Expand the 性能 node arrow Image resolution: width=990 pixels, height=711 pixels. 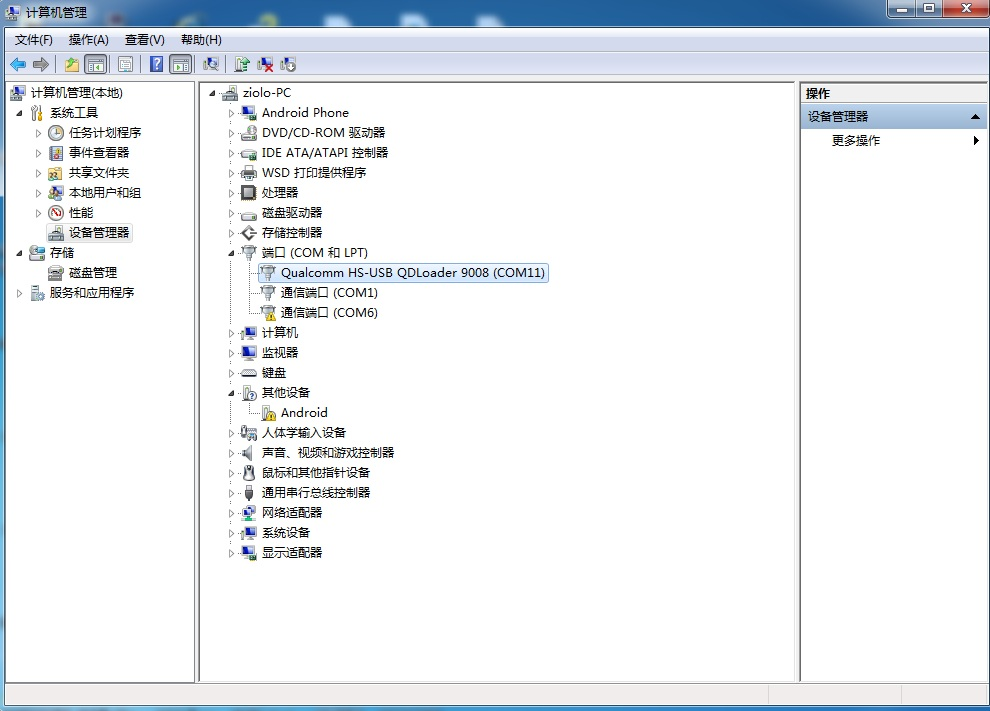pyautogui.click(x=38, y=213)
